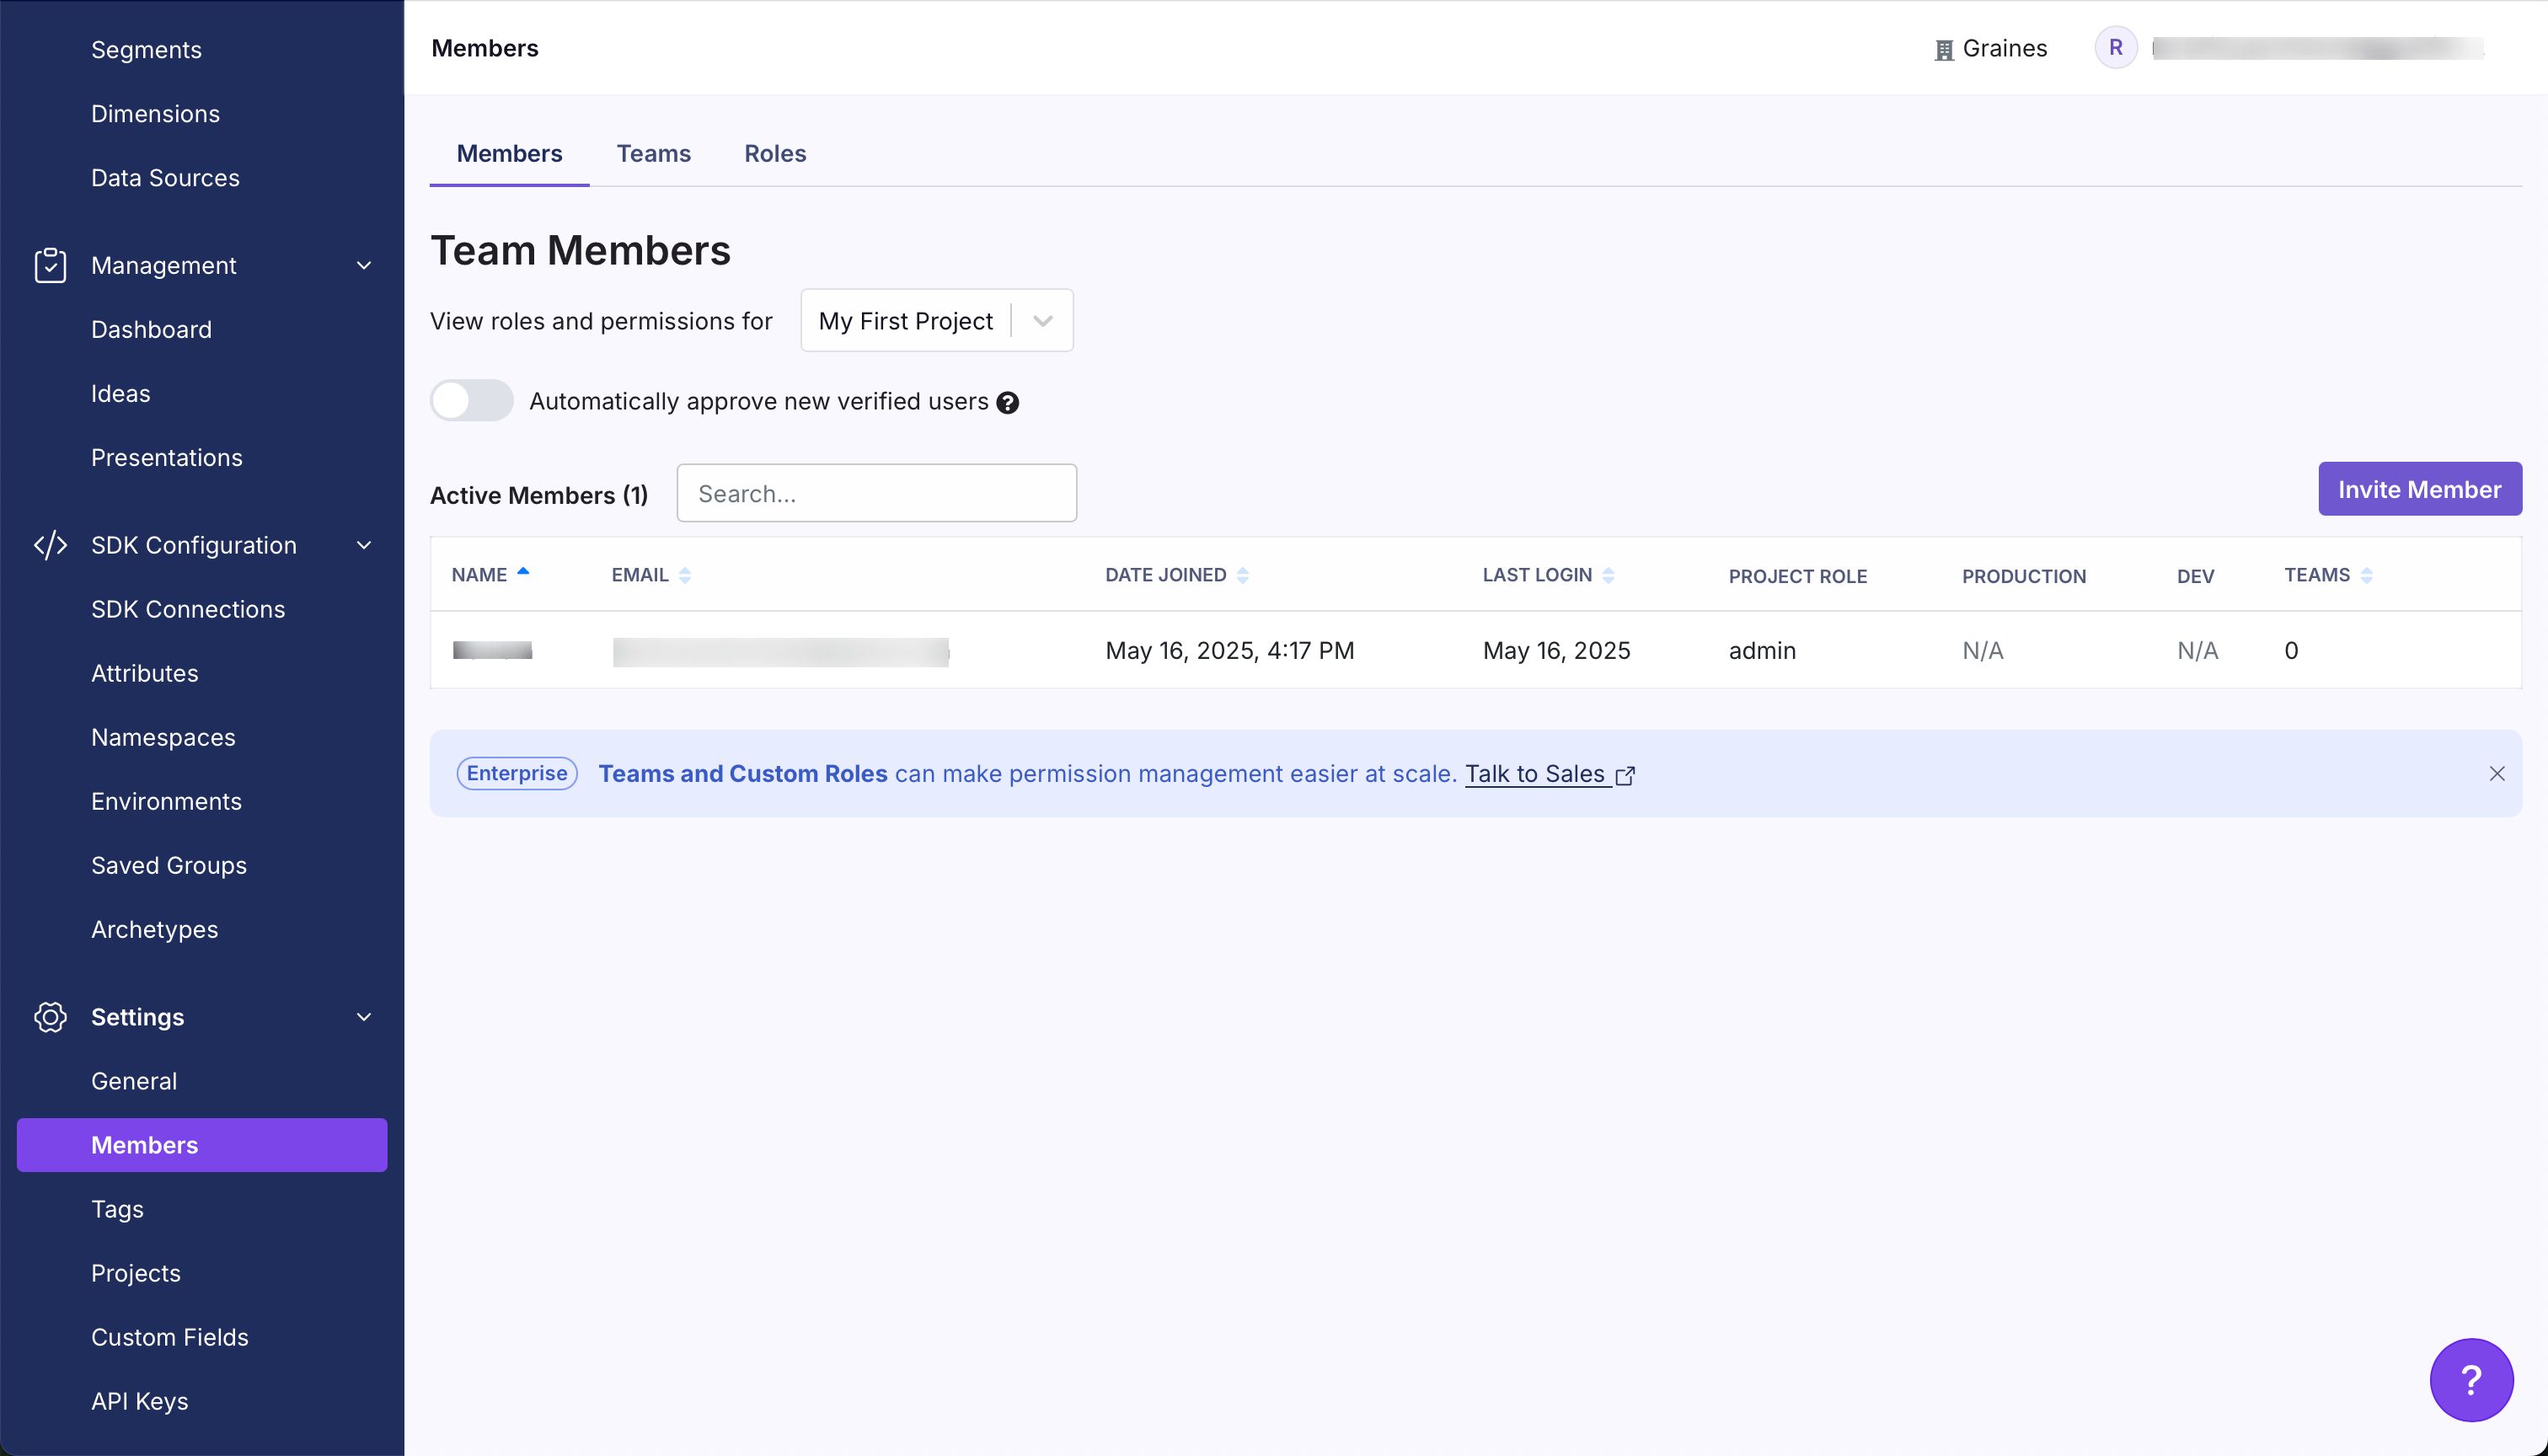
Task: Click the admin project role cell
Action: tap(1762, 651)
